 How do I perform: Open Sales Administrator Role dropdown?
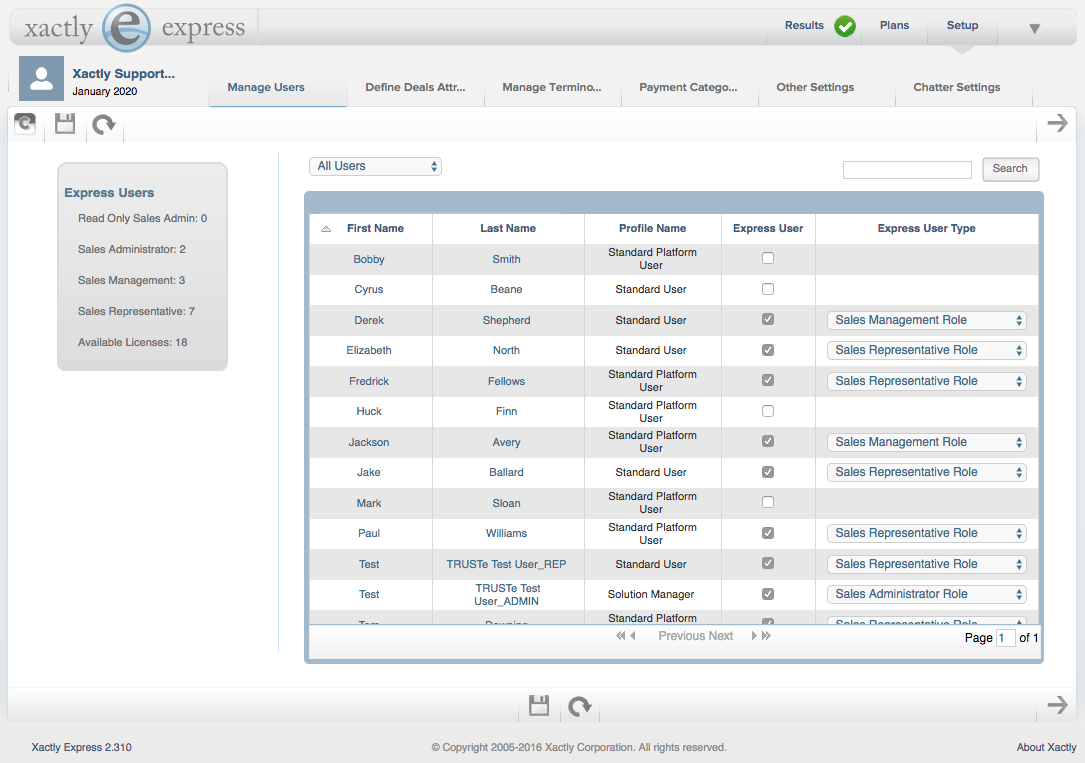point(927,594)
